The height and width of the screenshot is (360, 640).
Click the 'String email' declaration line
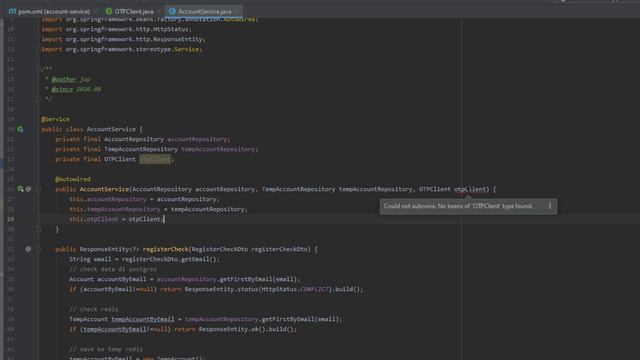click(x=144, y=259)
